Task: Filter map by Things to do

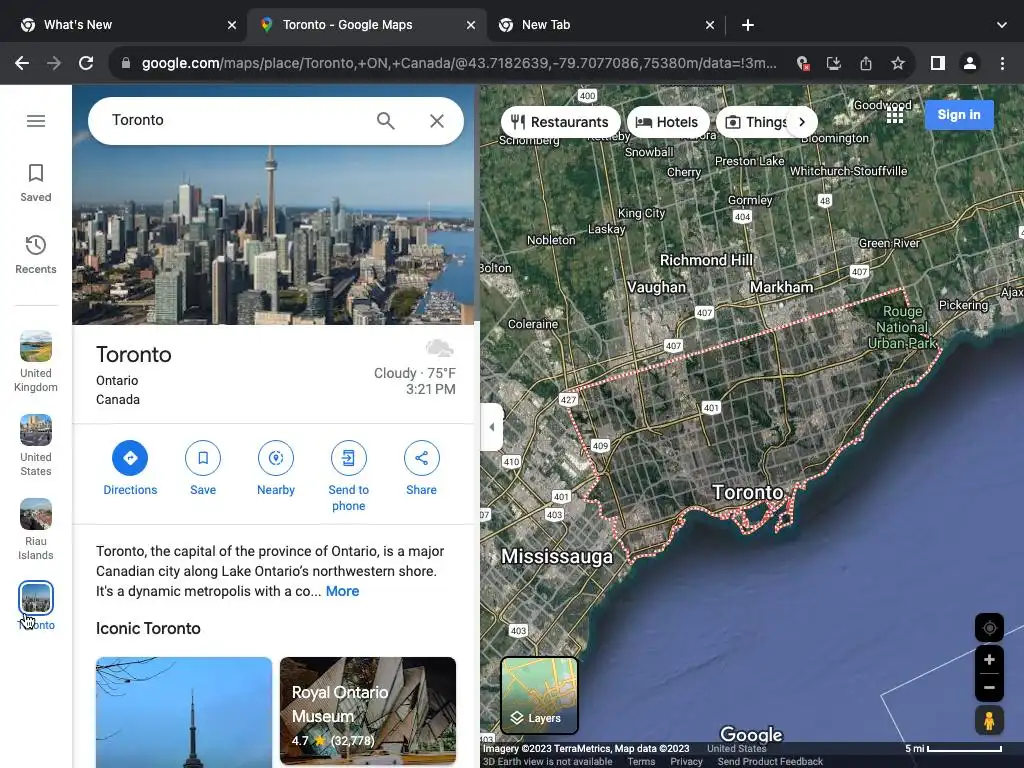Action: coord(754,122)
